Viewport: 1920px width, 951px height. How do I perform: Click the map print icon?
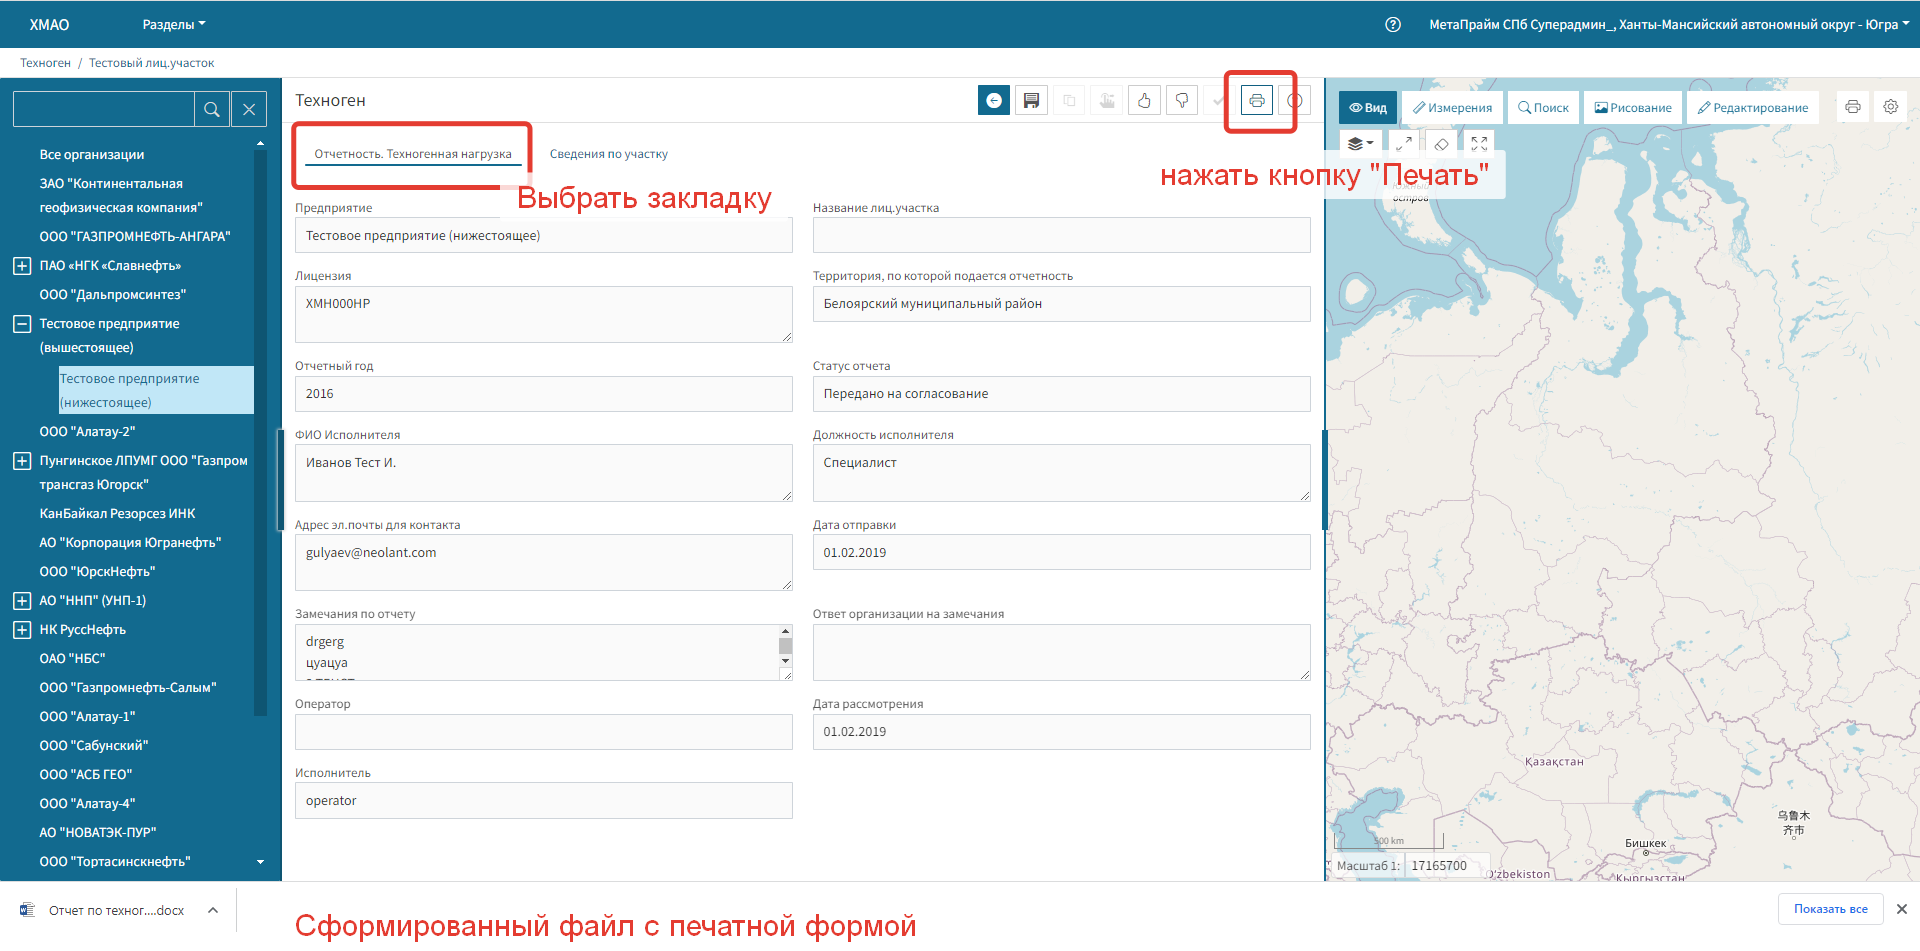[1852, 107]
